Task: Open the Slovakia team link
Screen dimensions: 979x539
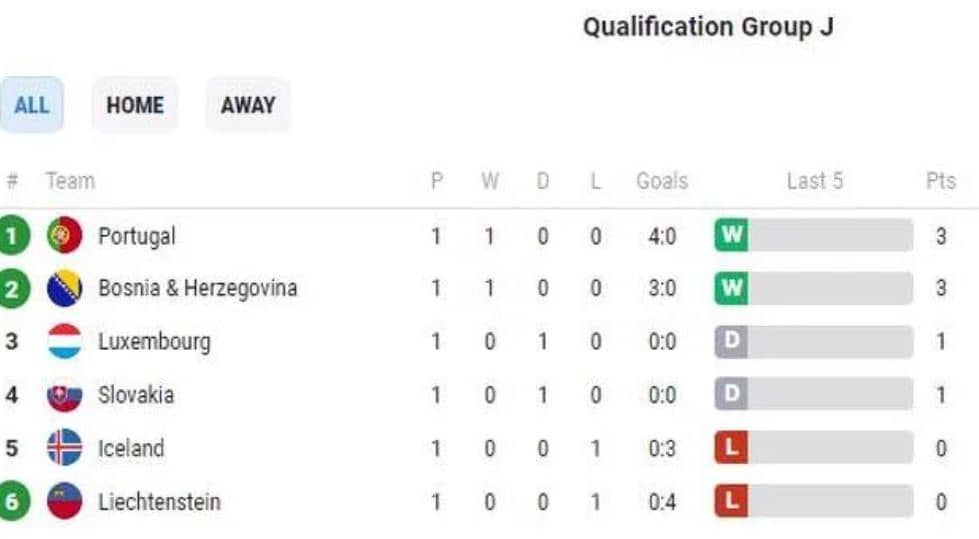Action: click(136, 395)
